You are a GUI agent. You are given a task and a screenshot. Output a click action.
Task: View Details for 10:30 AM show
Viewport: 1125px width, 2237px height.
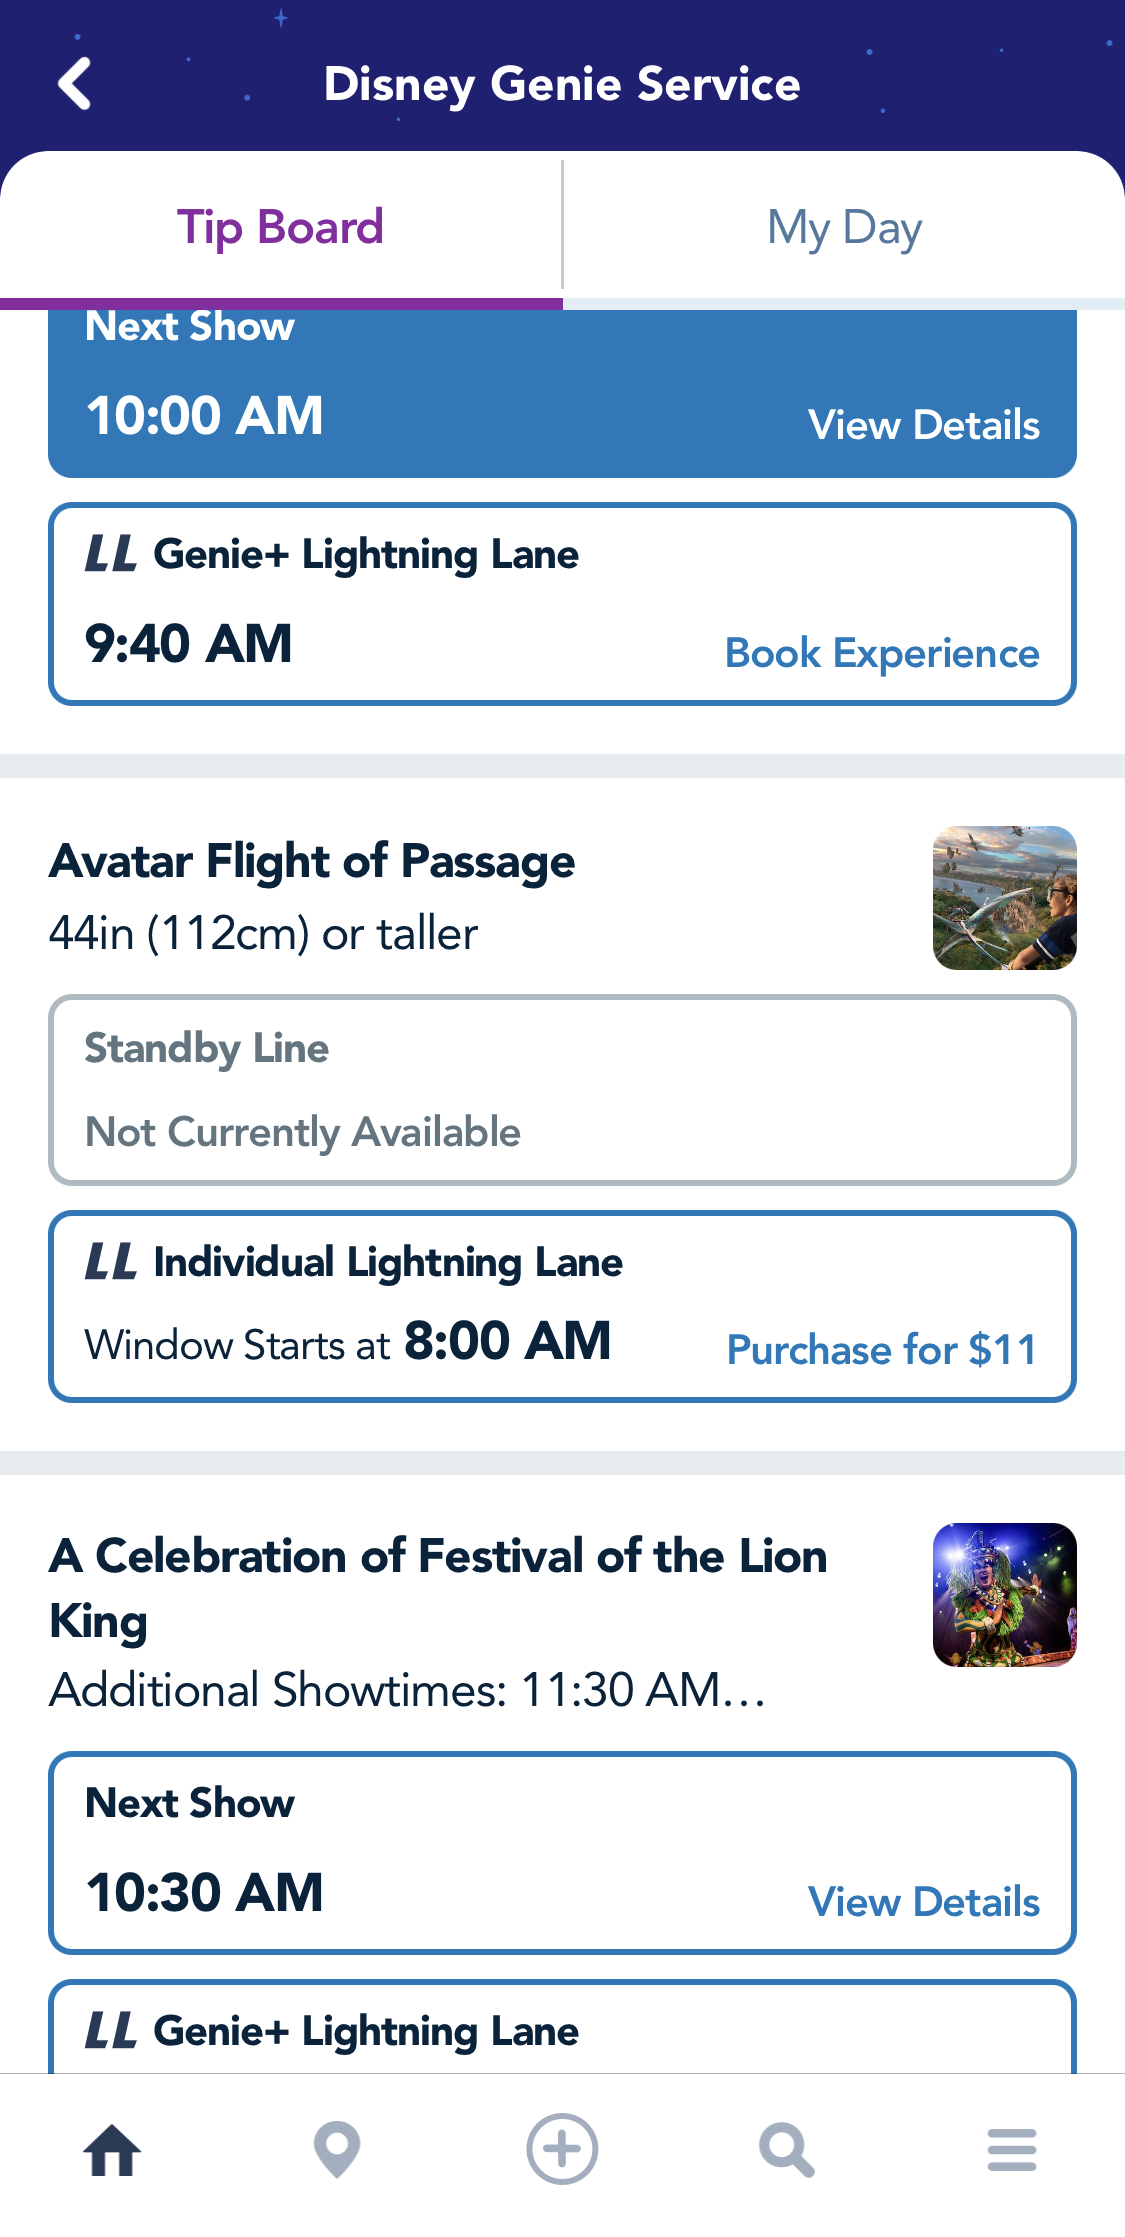coord(923,1902)
